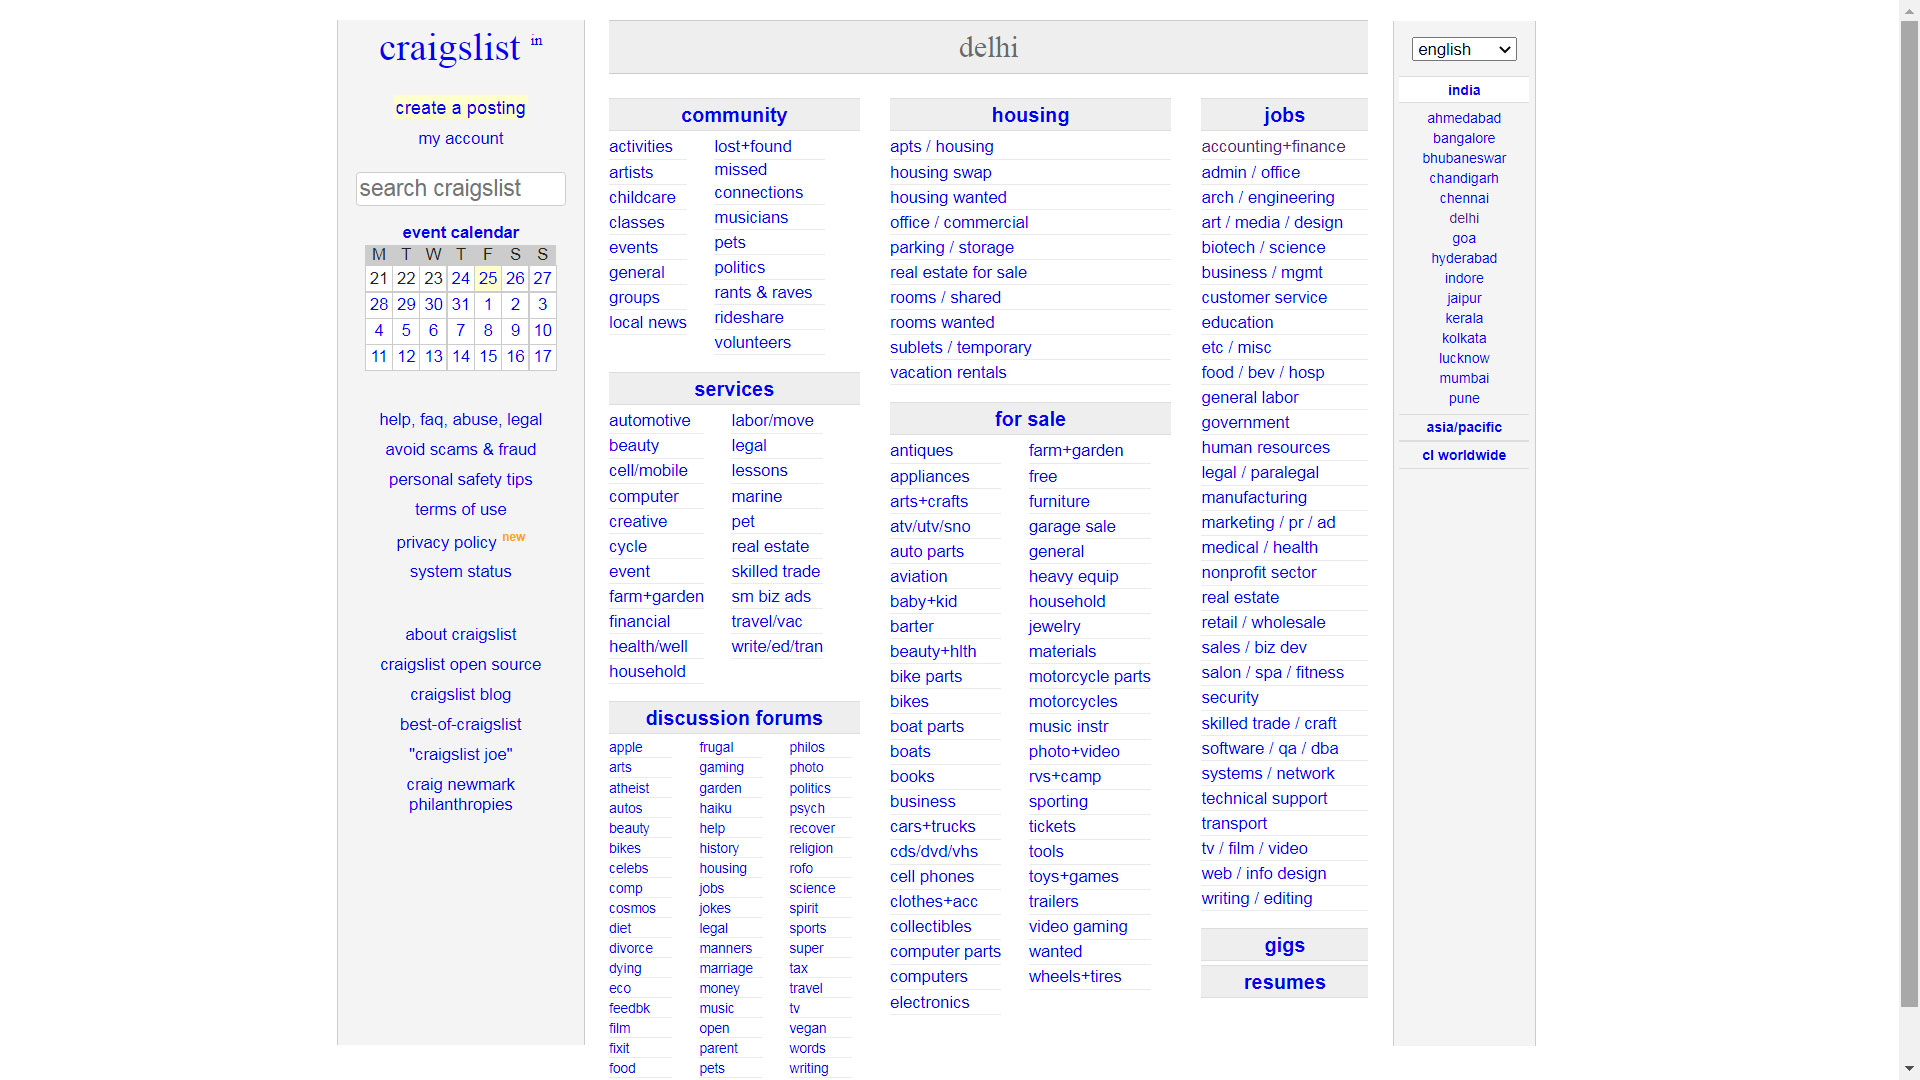Go to kolkata city site
The image size is (1920, 1080).
point(1464,338)
